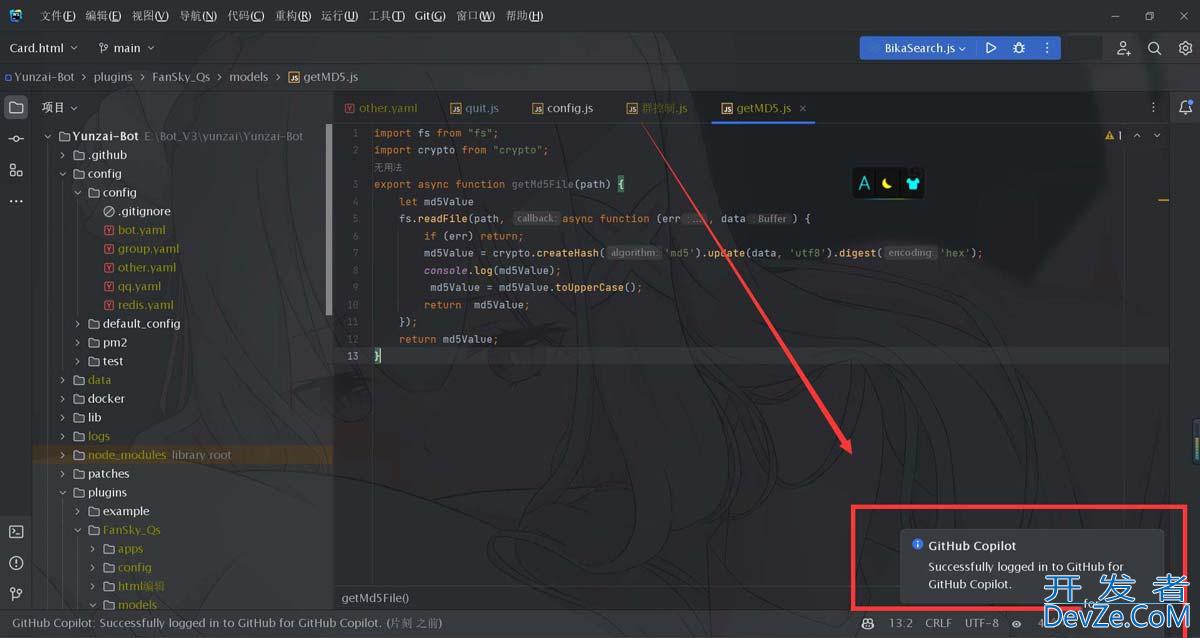The height and width of the screenshot is (638, 1200).
Task: Open IDE settings gear
Action: [x=1185, y=48]
